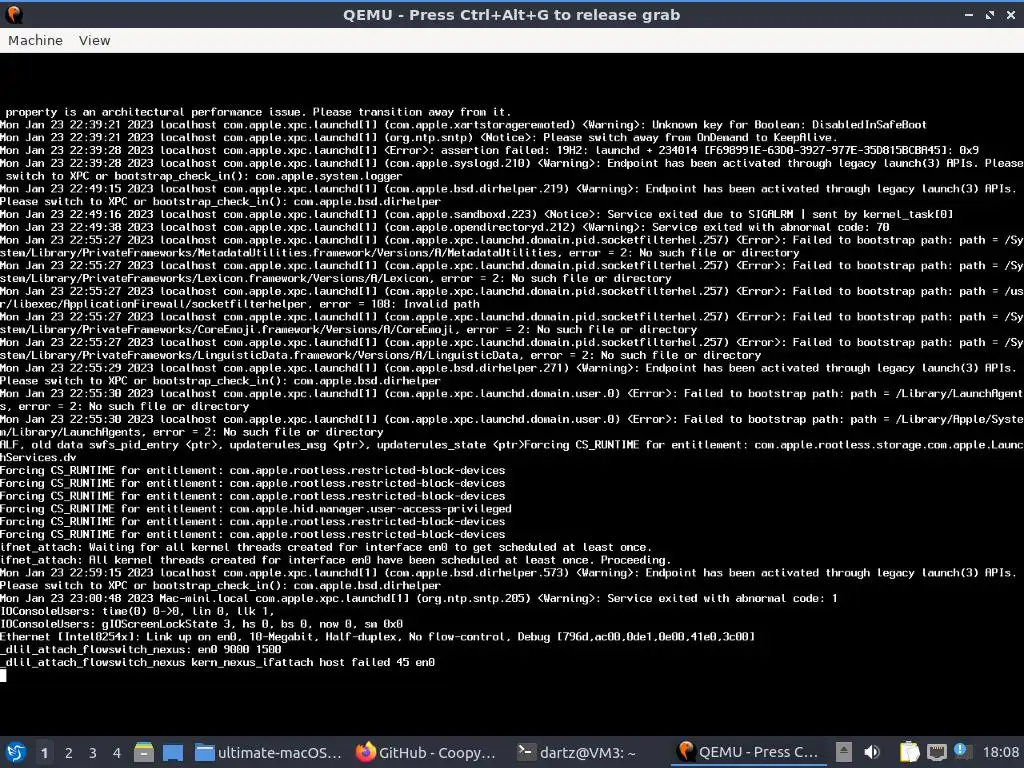Select the QEMU taskbar entry
The image size is (1024, 768).
click(748, 752)
